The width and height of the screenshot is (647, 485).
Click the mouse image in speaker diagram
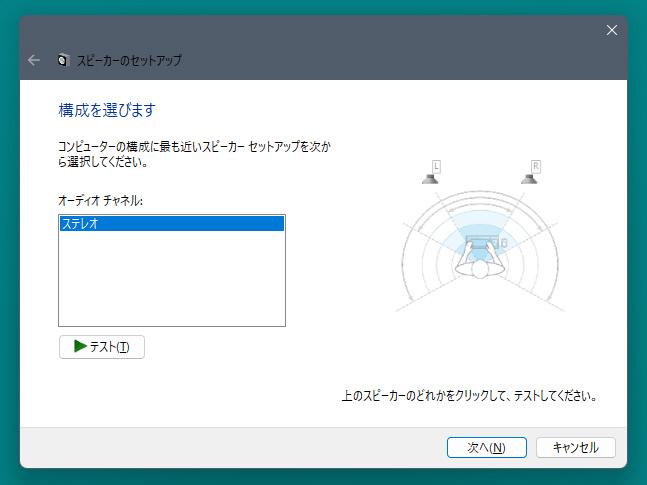coord(504,243)
